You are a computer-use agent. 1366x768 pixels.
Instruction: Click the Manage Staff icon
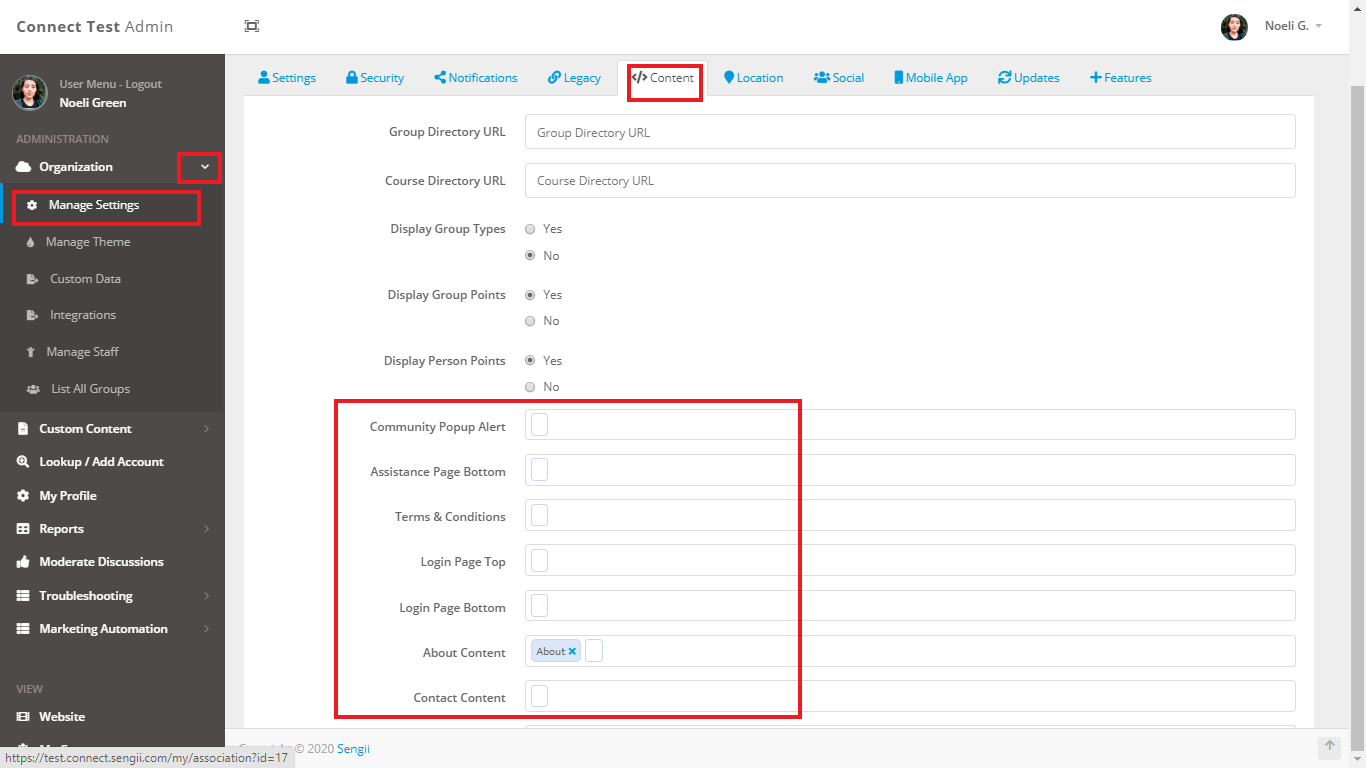[31, 352]
